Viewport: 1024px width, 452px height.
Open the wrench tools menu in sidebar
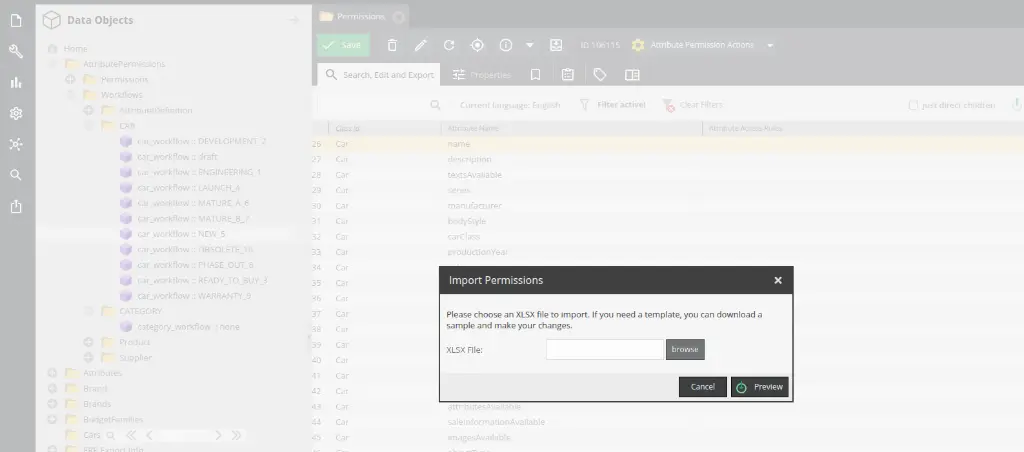pos(16,52)
